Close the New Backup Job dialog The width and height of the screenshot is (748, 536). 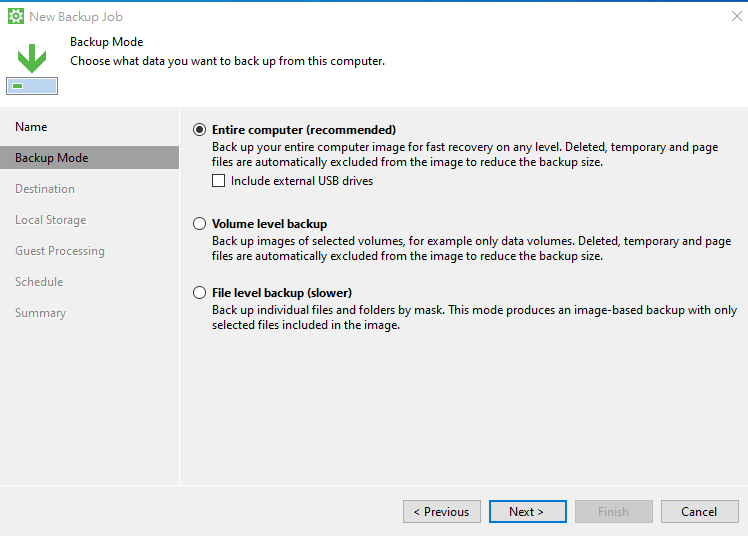(738, 16)
